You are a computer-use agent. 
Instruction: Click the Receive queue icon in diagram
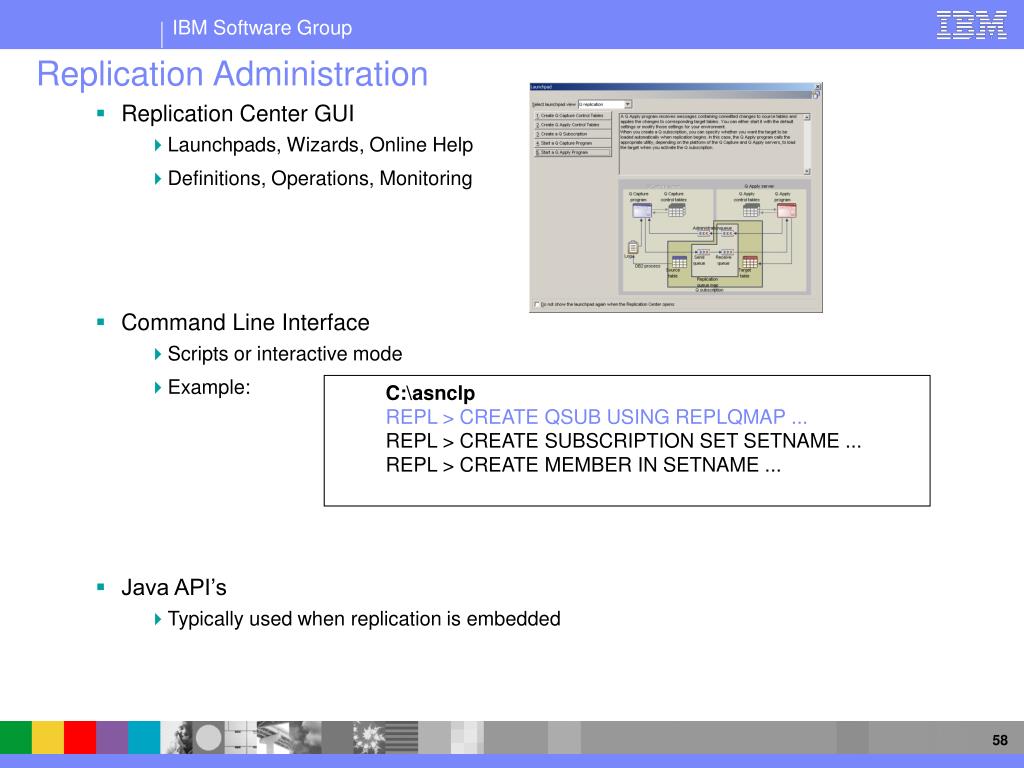coord(727,252)
